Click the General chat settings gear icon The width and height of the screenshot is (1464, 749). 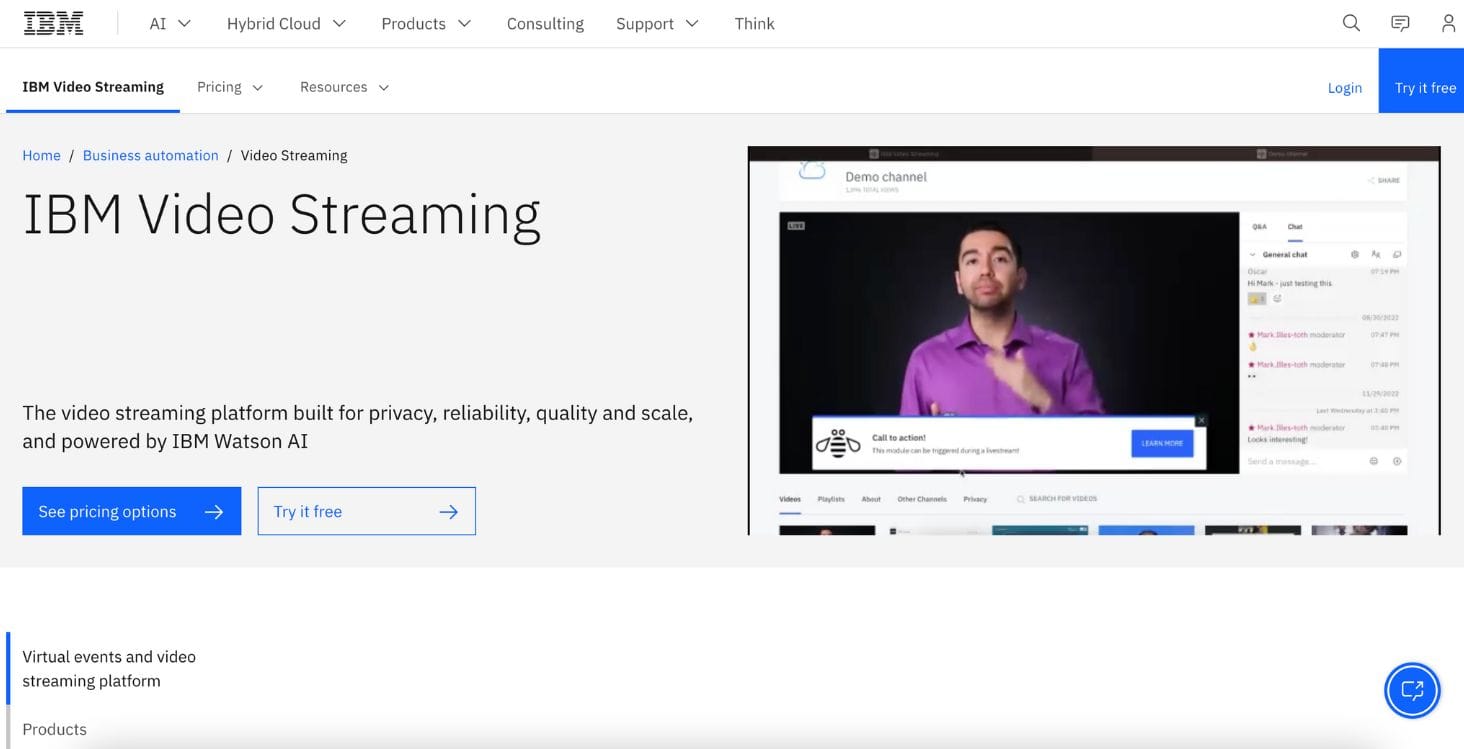click(x=1355, y=255)
